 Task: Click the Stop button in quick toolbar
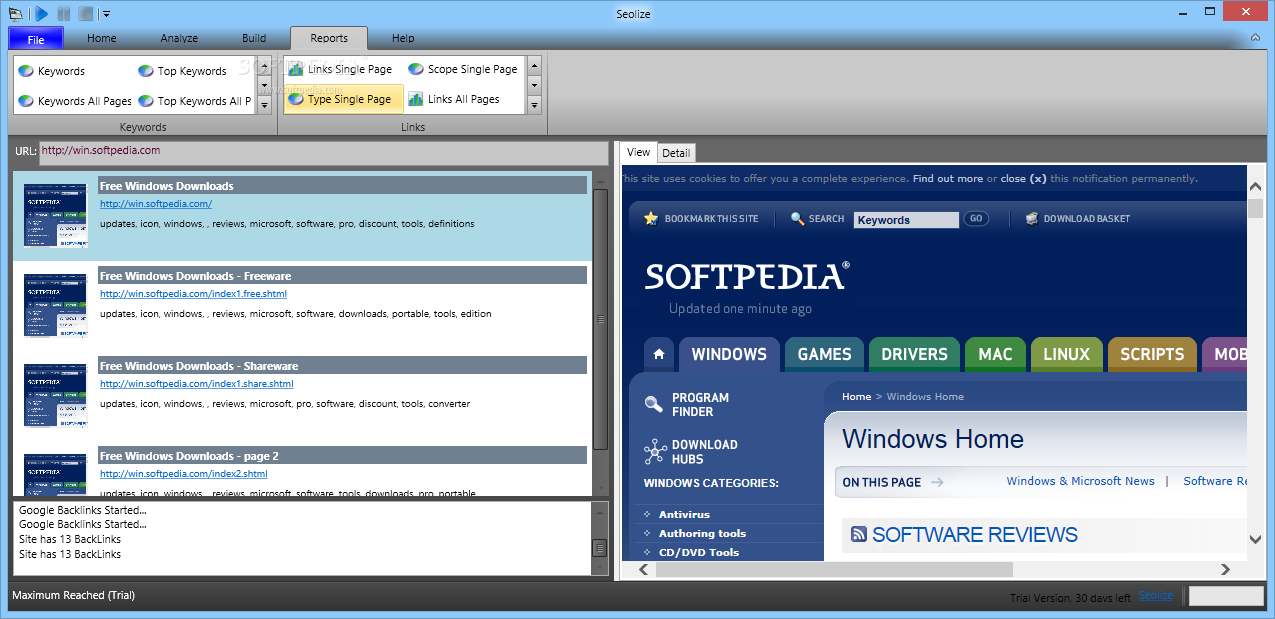[86, 13]
